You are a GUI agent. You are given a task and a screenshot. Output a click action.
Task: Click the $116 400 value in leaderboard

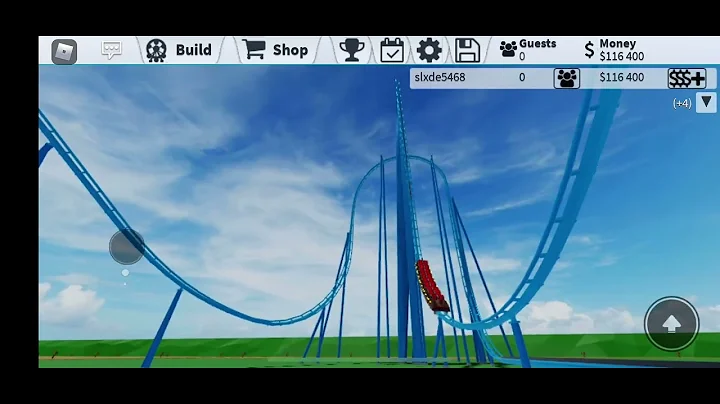[x=622, y=77]
